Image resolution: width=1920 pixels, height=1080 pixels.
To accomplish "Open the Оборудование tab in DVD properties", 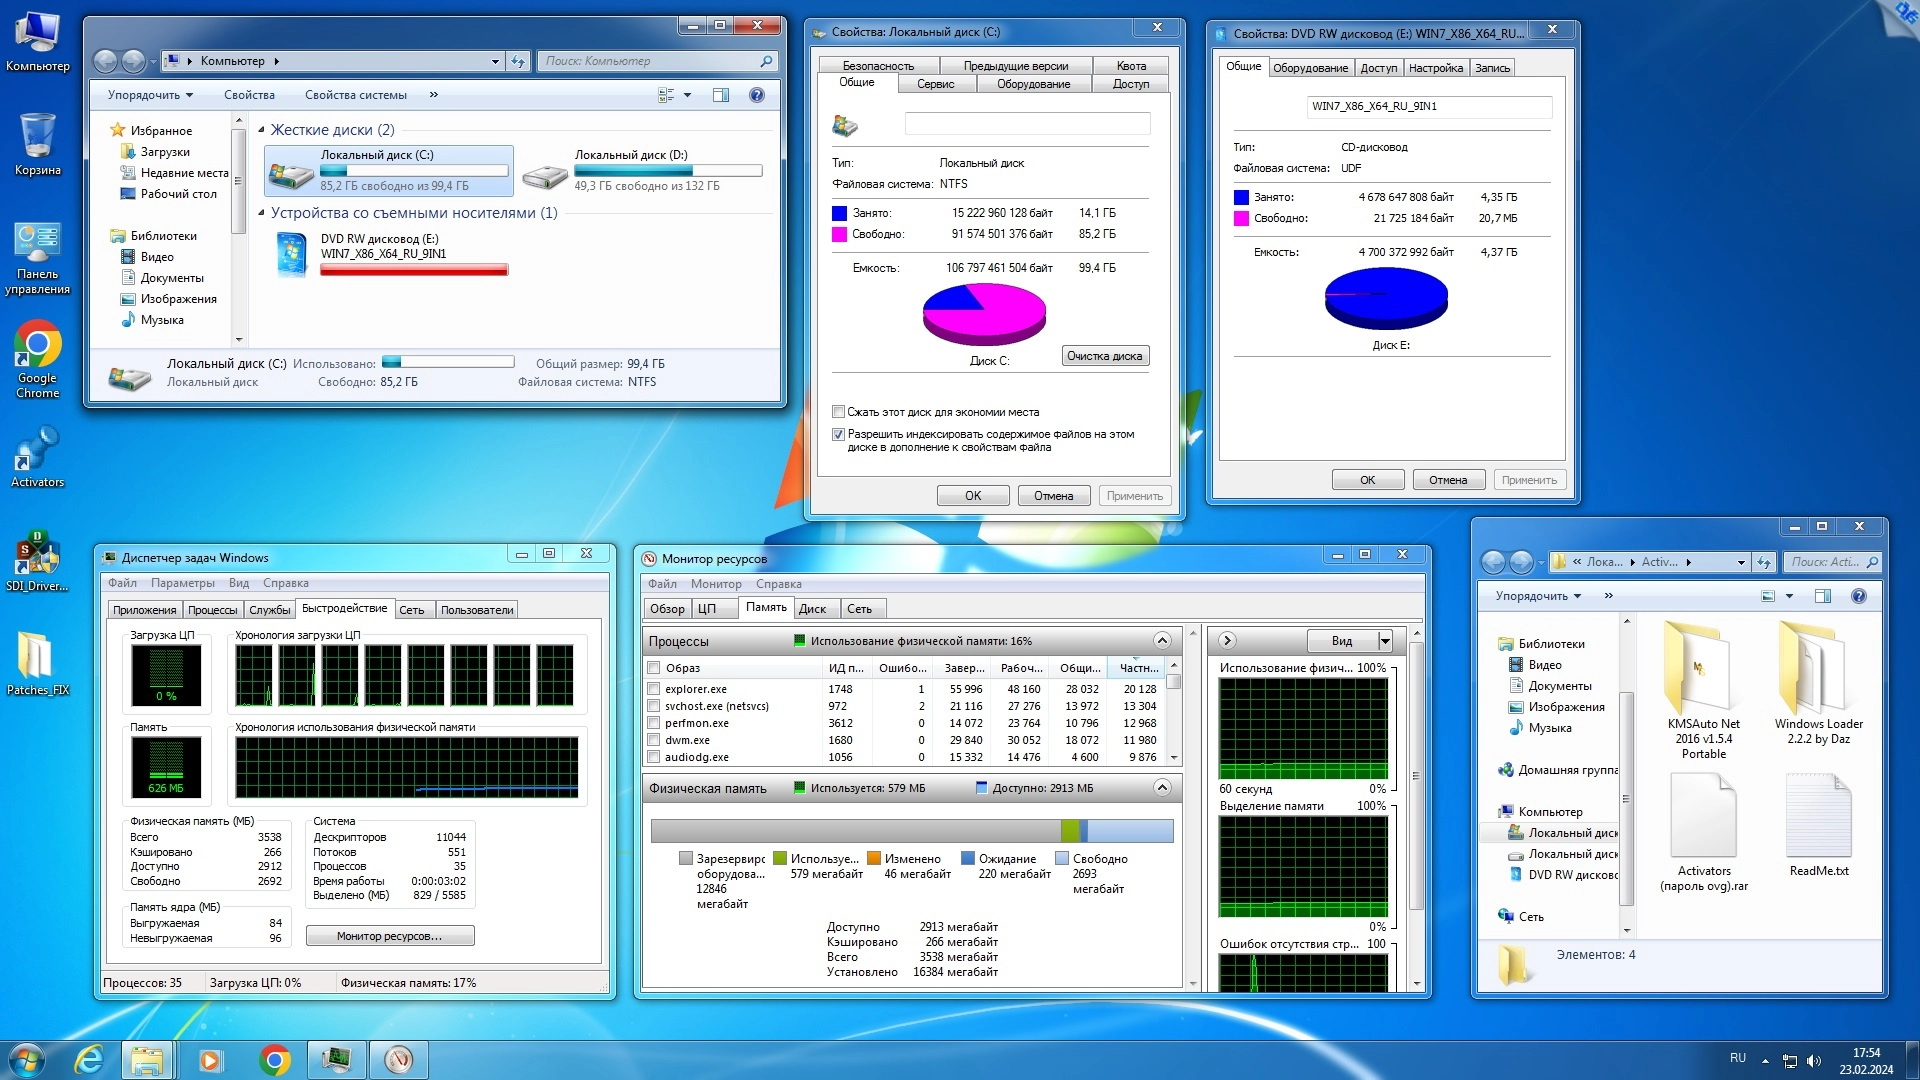I will 1310,68.
